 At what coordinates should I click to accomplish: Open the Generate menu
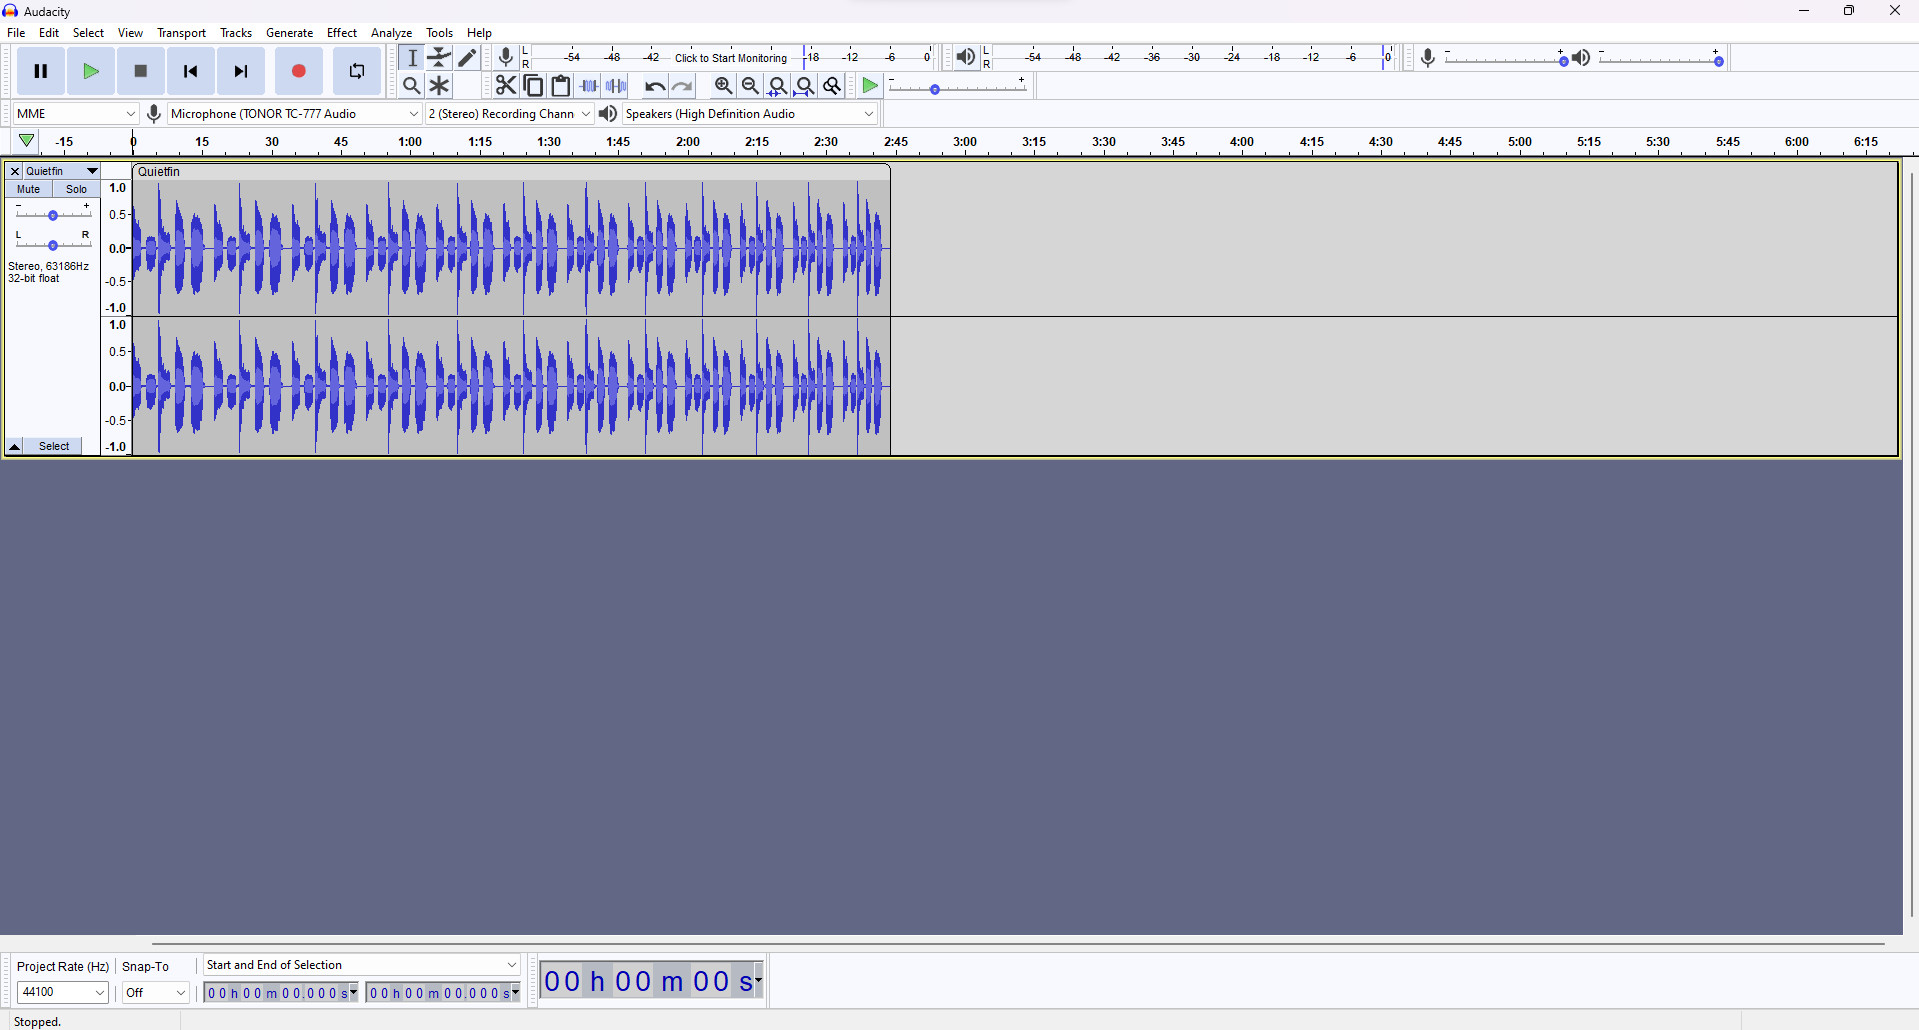290,33
